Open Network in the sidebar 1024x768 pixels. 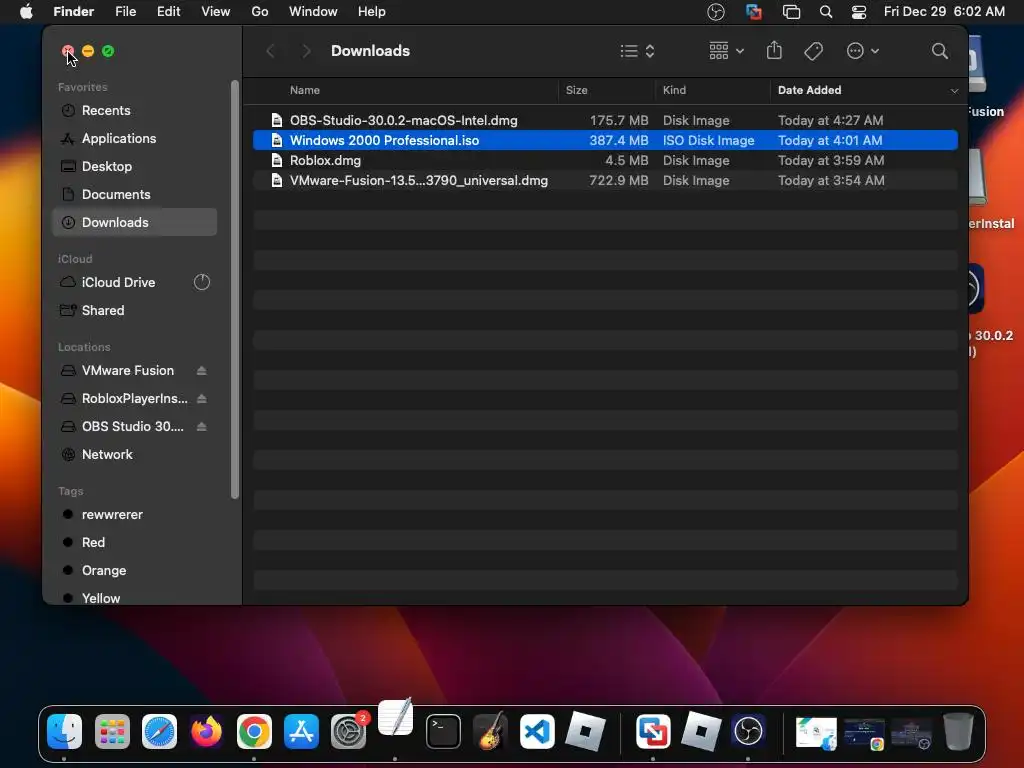pyautogui.click(x=134, y=455)
